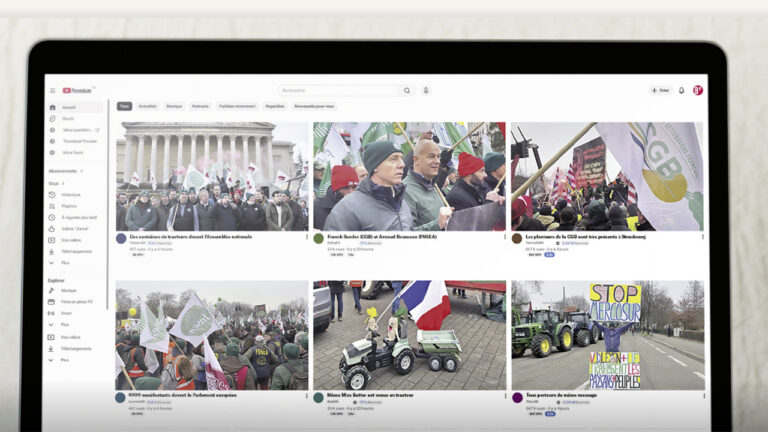Open the account avatar menu
768x432 pixels.
[697, 90]
